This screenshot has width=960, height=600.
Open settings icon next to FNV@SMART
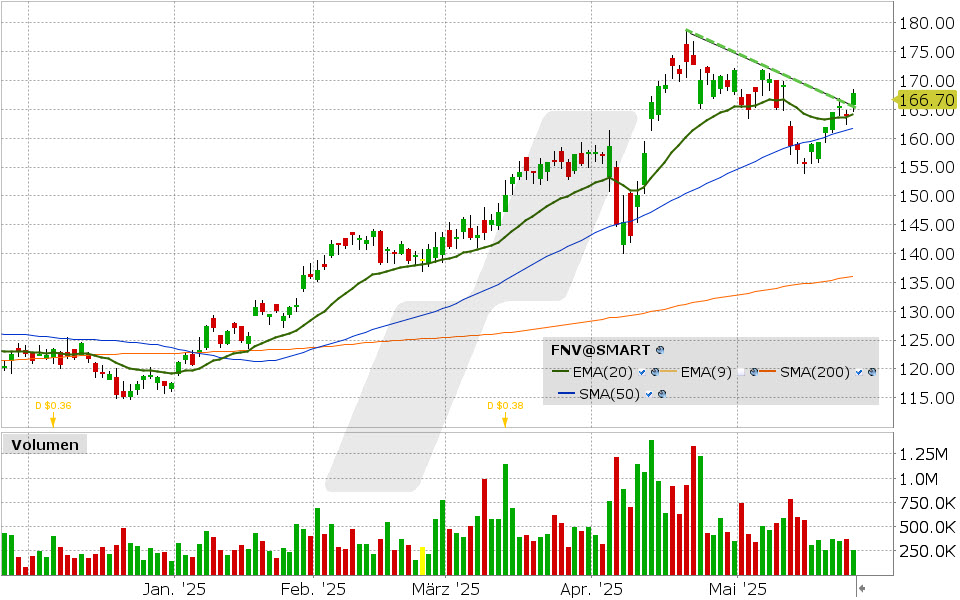(660, 350)
